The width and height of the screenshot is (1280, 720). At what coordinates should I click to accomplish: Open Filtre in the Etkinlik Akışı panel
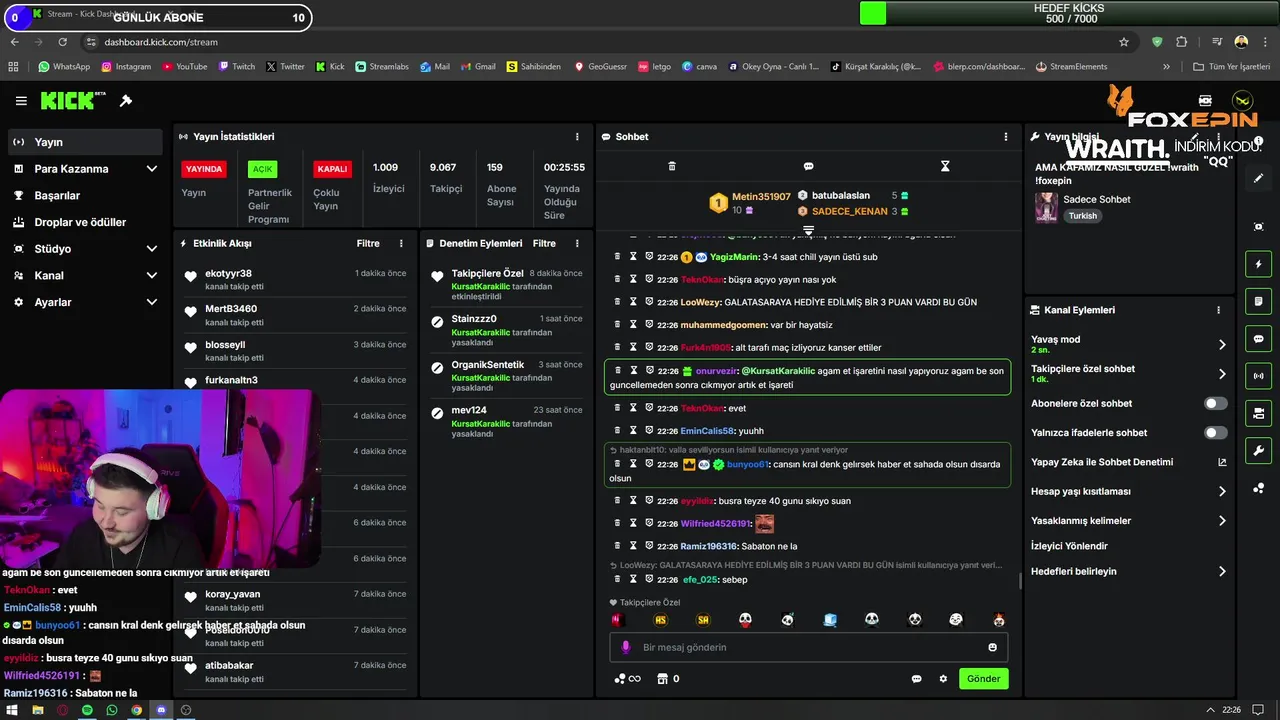368,243
